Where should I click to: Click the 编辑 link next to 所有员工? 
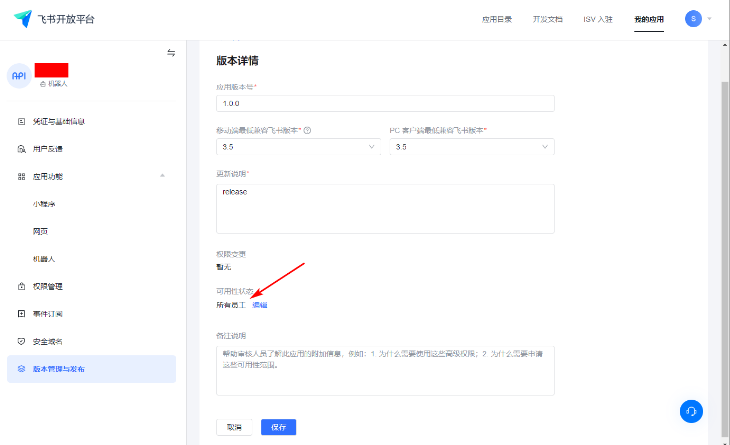tap(260, 305)
